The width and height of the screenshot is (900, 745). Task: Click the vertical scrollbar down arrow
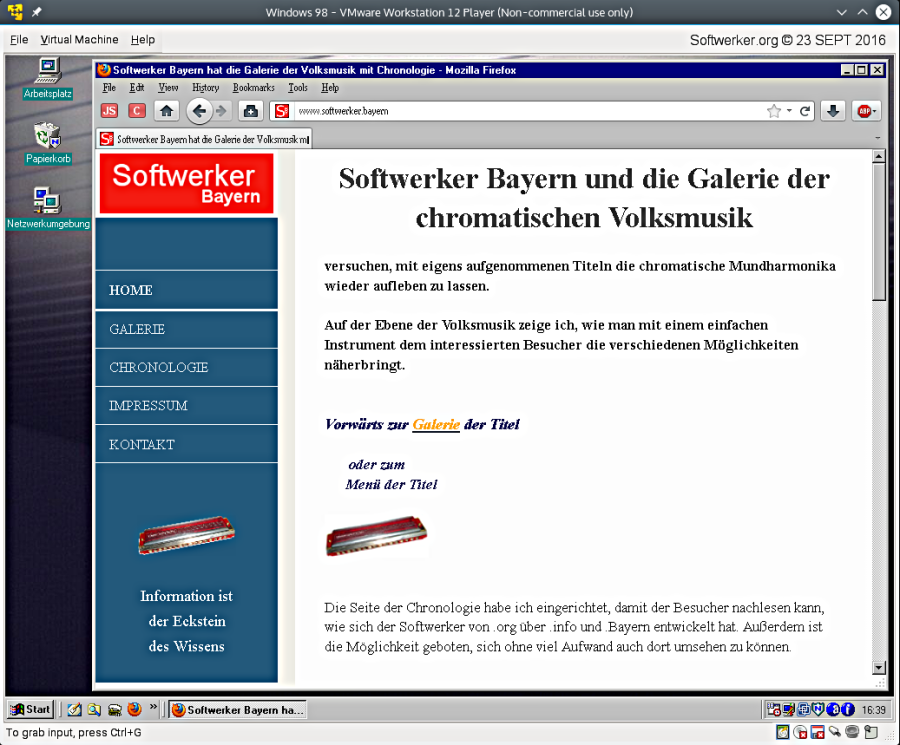coord(879,667)
